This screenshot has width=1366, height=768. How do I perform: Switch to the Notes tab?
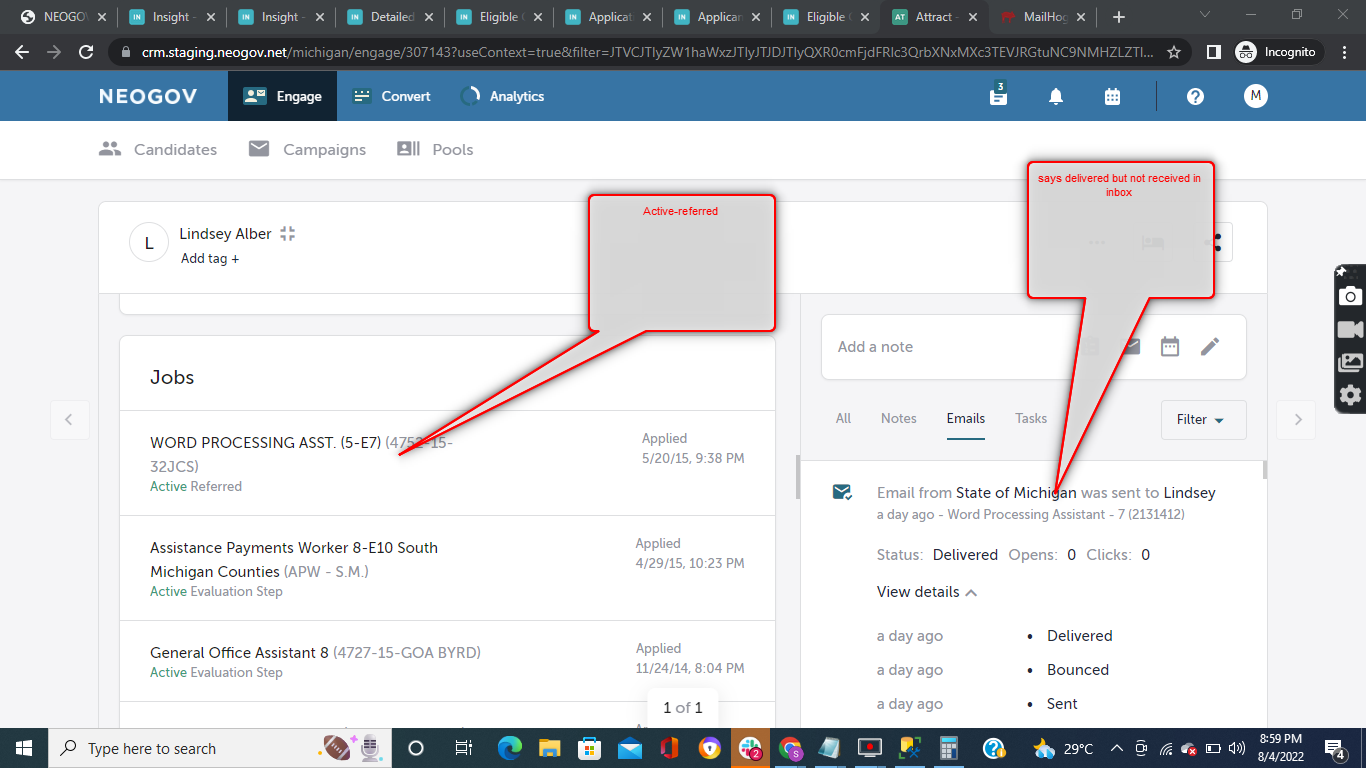coord(898,419)
